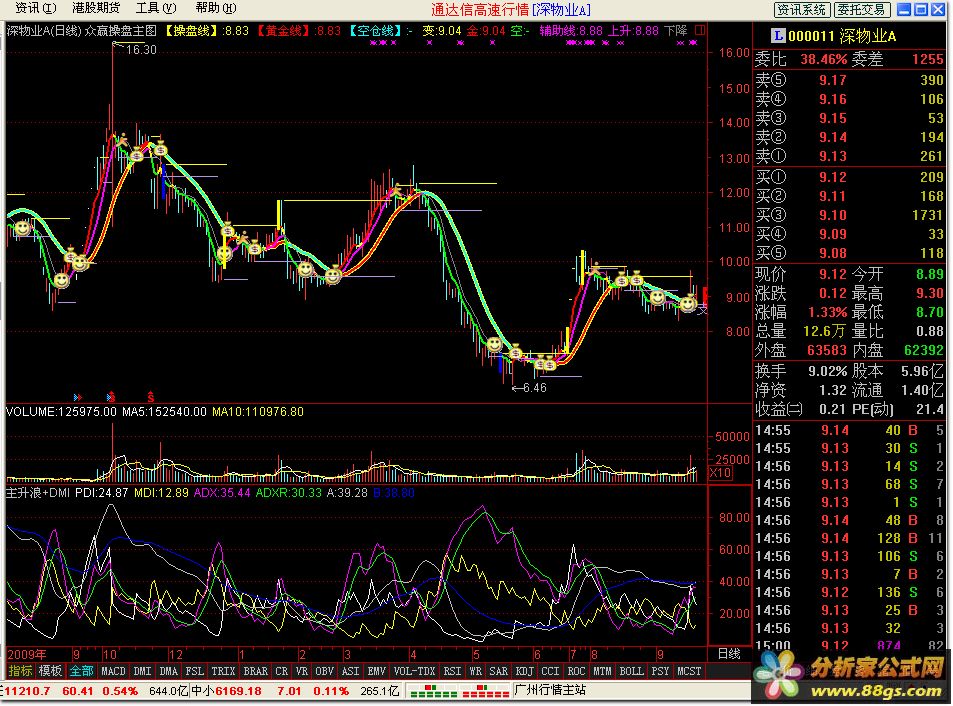
Task: Click the 中小 index value 6169.18
Action: (238, 691)
